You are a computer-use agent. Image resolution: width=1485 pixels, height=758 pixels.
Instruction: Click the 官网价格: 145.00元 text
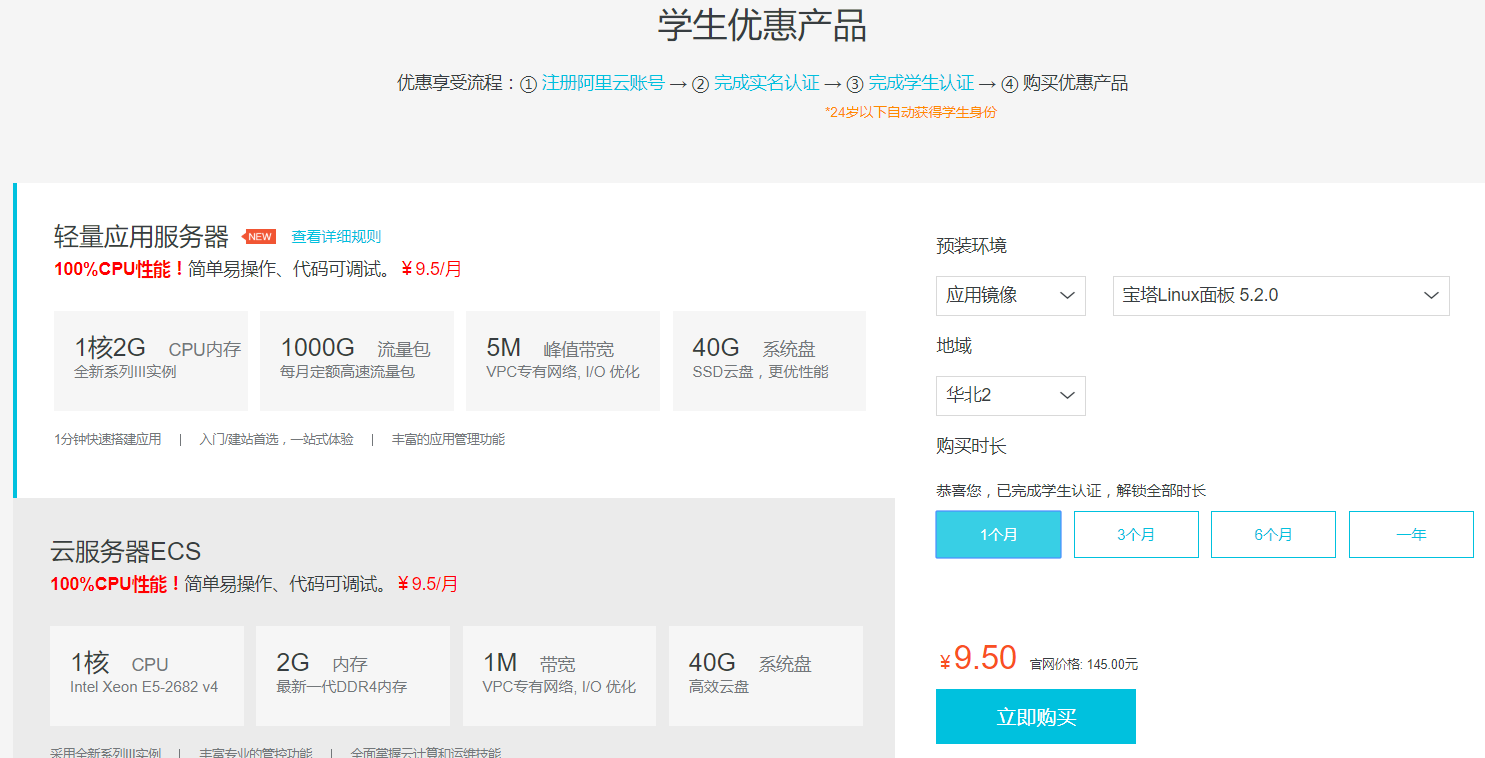click(x=1084, y=664)
